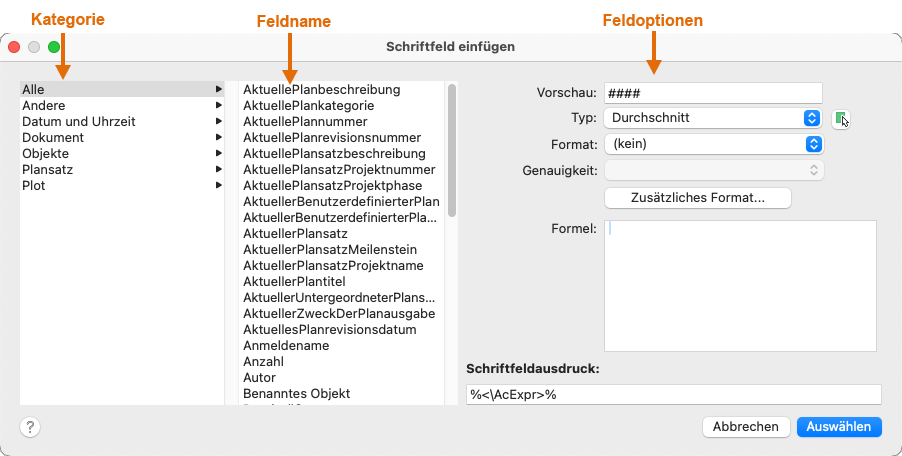
Task: Click the Abbrechen button
Action: coord(746,427)
